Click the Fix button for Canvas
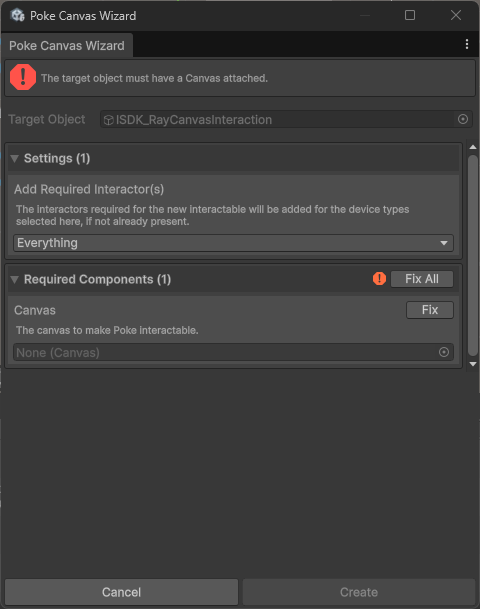 pyautogui.click(x=430, y=310)
